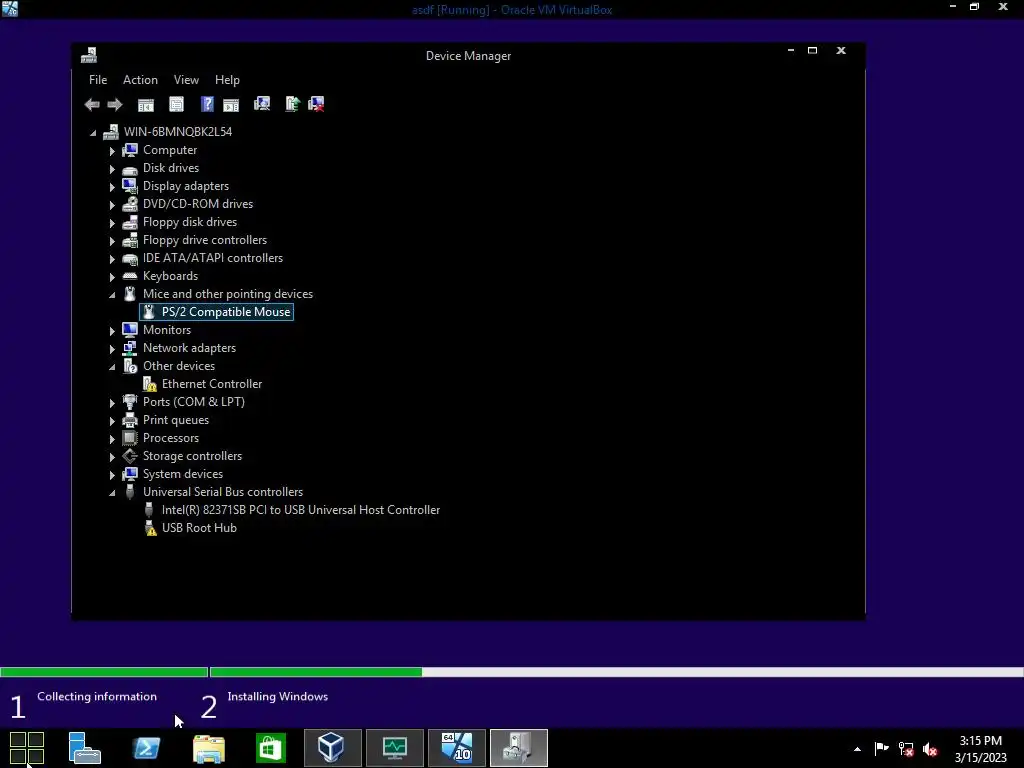
Task: Collapse Universal Serial Bus controllers
Action: tap(112, 493)
